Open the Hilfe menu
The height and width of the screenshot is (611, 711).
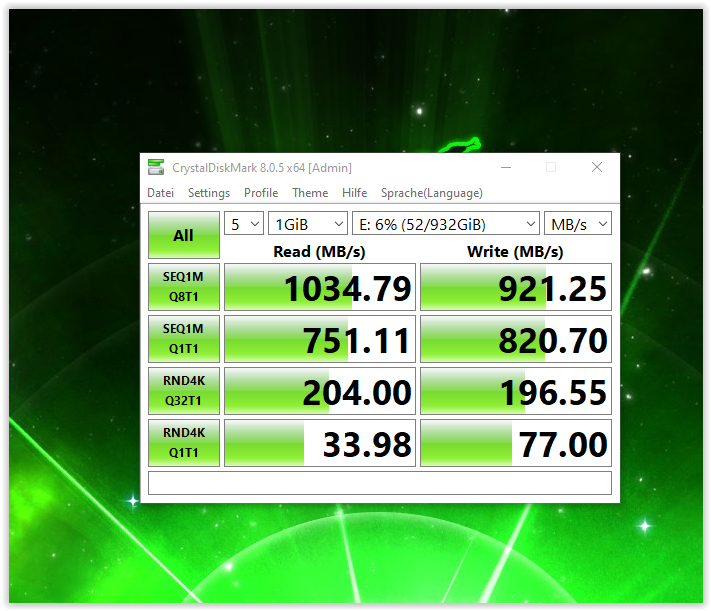[x=355, y=193]
